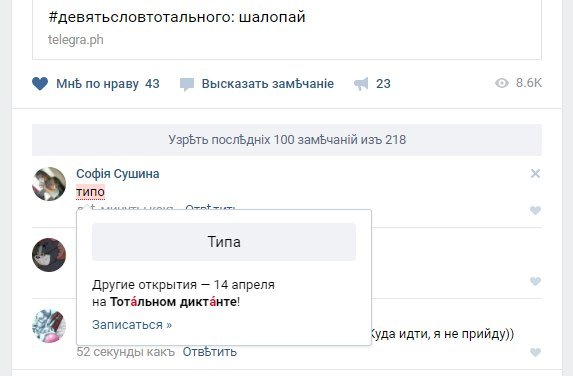The image size is (573, 376).
Task: Like the second comment with heart icon
Action: point(535,281)
